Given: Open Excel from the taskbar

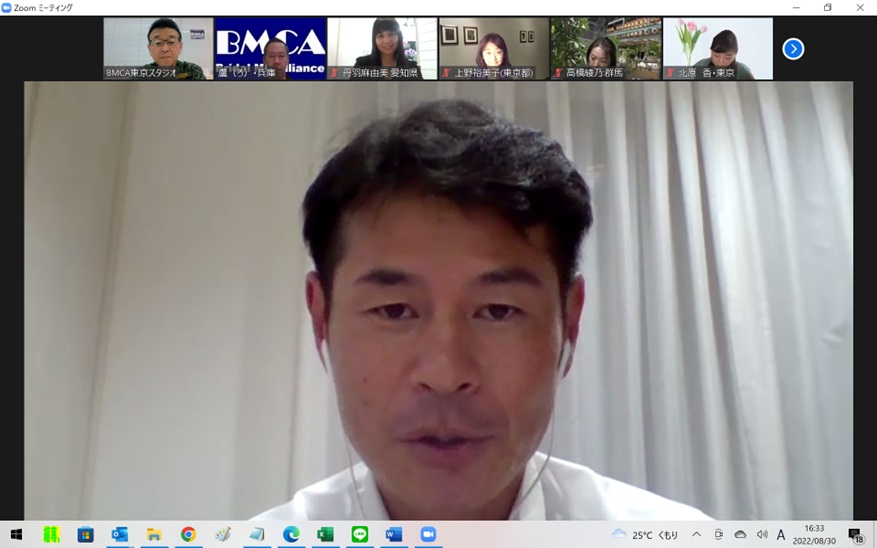Looking at the screenshot, I should (325, 535).
